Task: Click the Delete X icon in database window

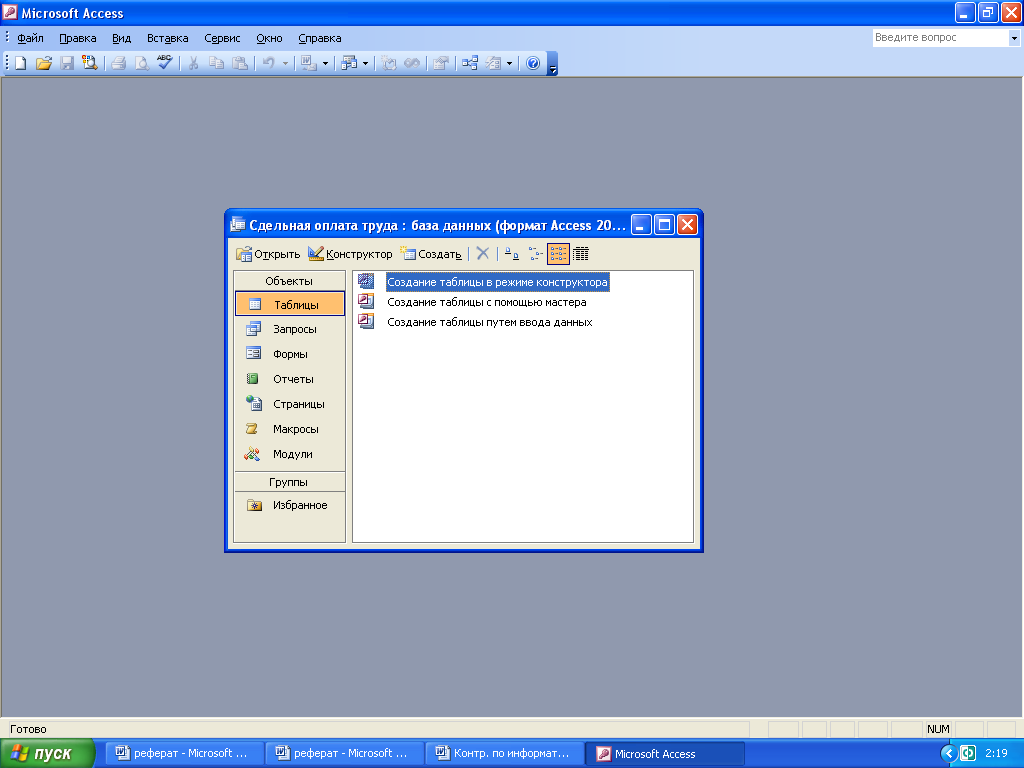Action: [483, 253]
